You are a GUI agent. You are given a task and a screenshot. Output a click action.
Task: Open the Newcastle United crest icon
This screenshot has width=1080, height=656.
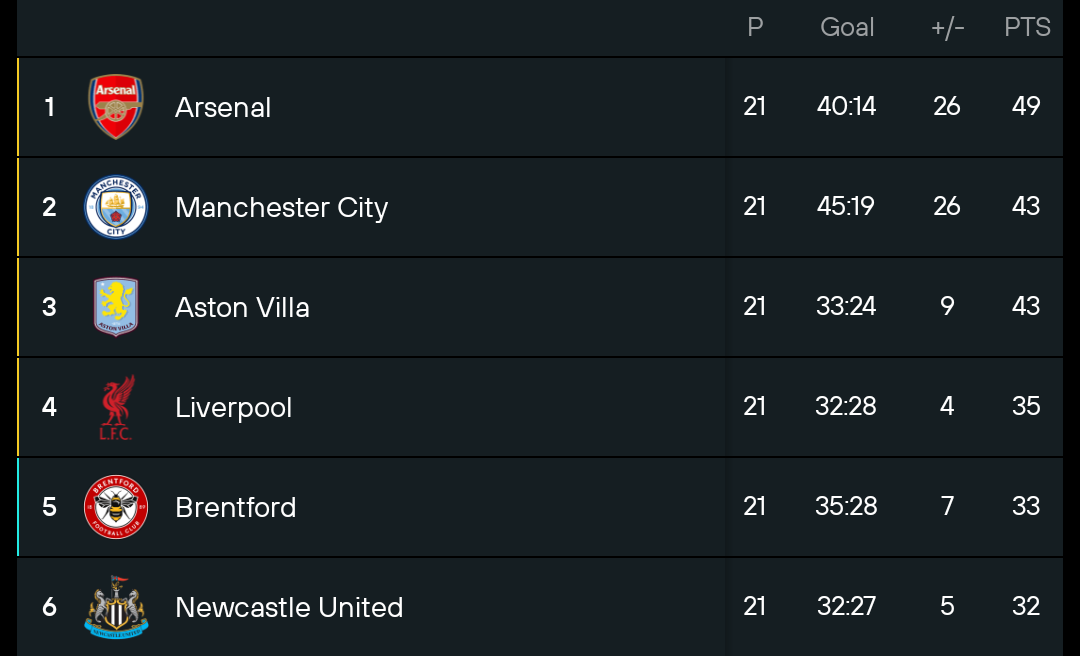[116, 607]
